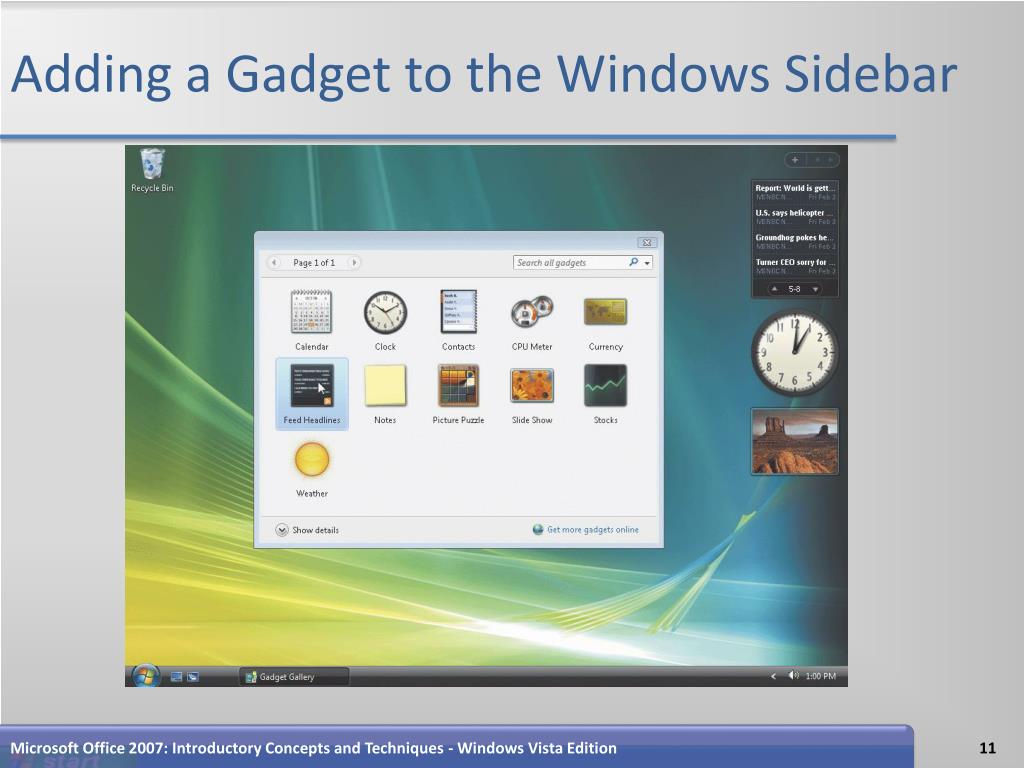Pick the Stocks gadget icon
1024x768 pixels.
point(605,385)
